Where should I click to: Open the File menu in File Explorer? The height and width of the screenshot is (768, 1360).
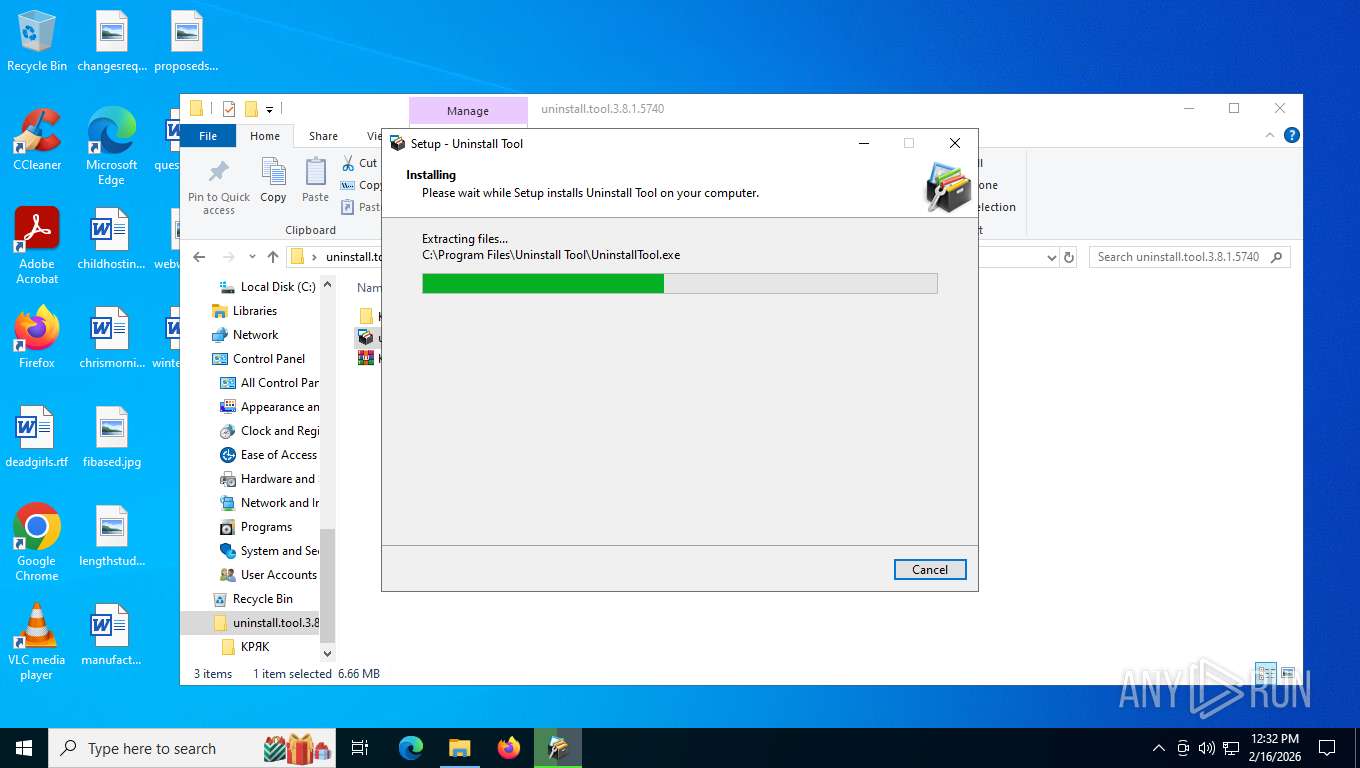208,136
